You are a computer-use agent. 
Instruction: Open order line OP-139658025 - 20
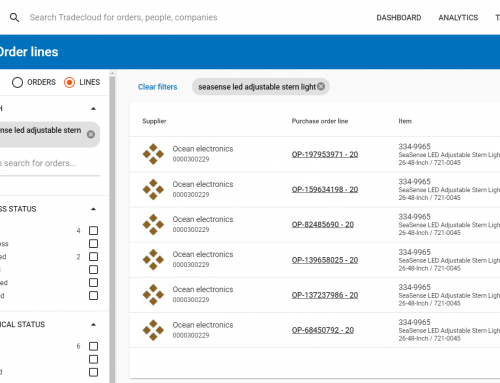click(x=325, y=260)
